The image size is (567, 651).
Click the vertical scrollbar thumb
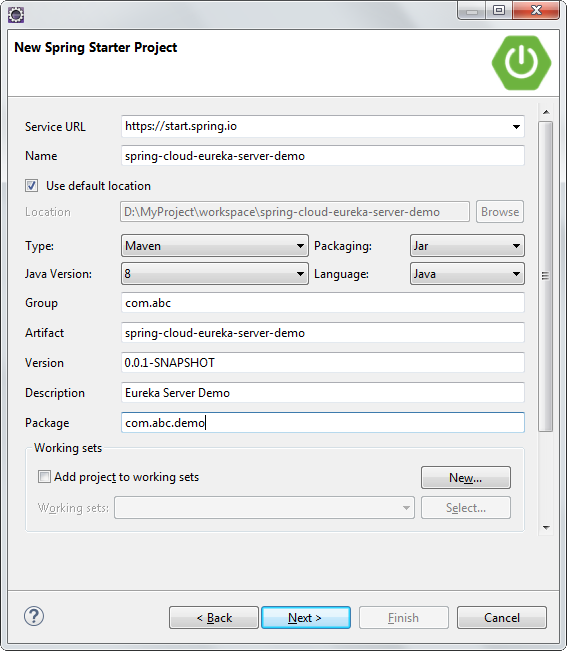click(546, 277)
